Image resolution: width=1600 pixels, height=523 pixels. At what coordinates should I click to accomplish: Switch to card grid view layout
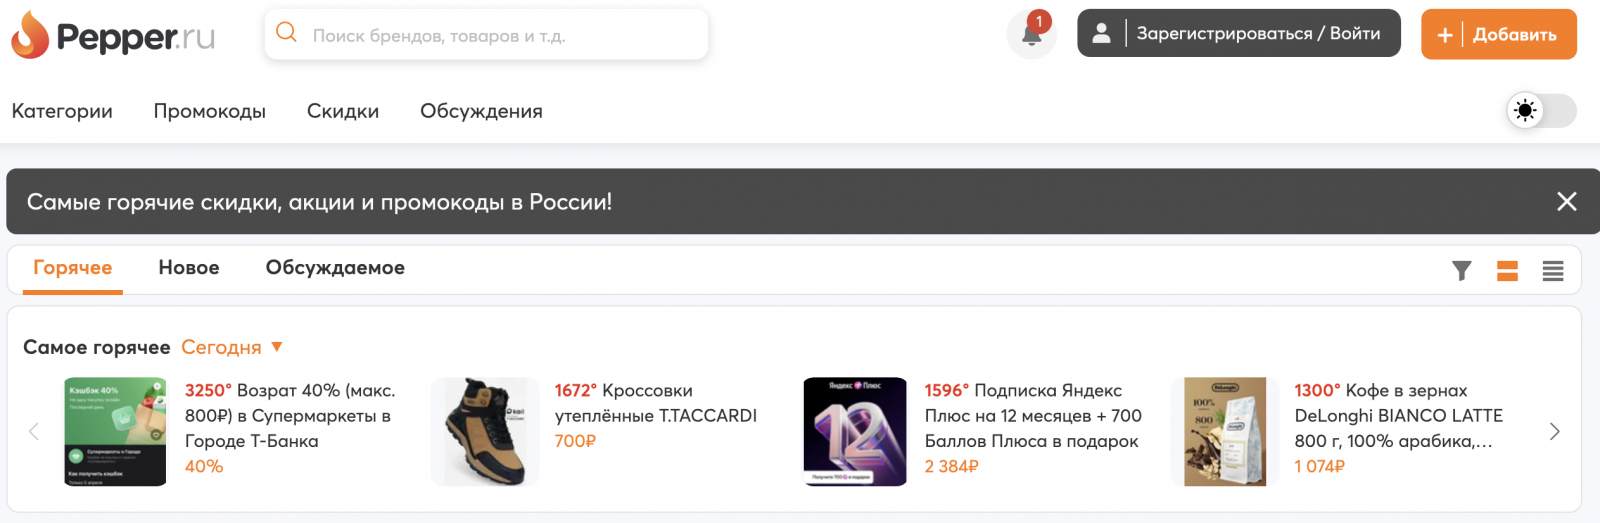1507,271
